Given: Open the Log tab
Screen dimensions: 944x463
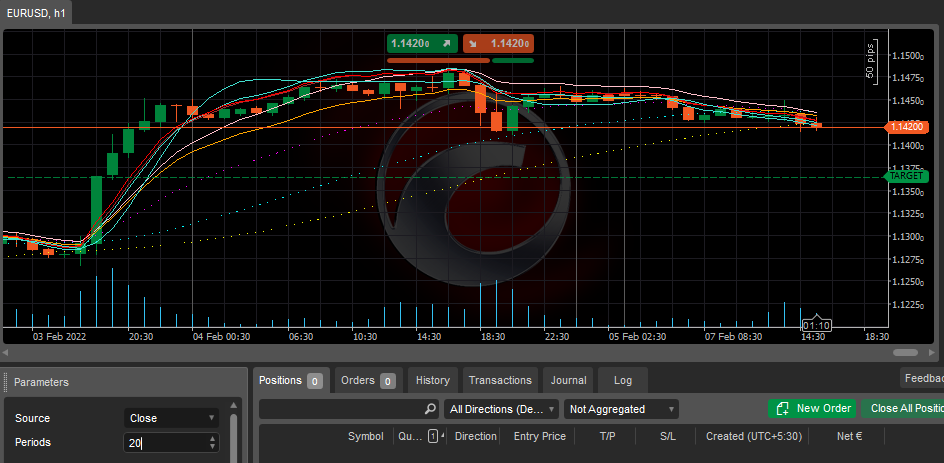Looking at the screenshot, I should [x=623, y=381].
